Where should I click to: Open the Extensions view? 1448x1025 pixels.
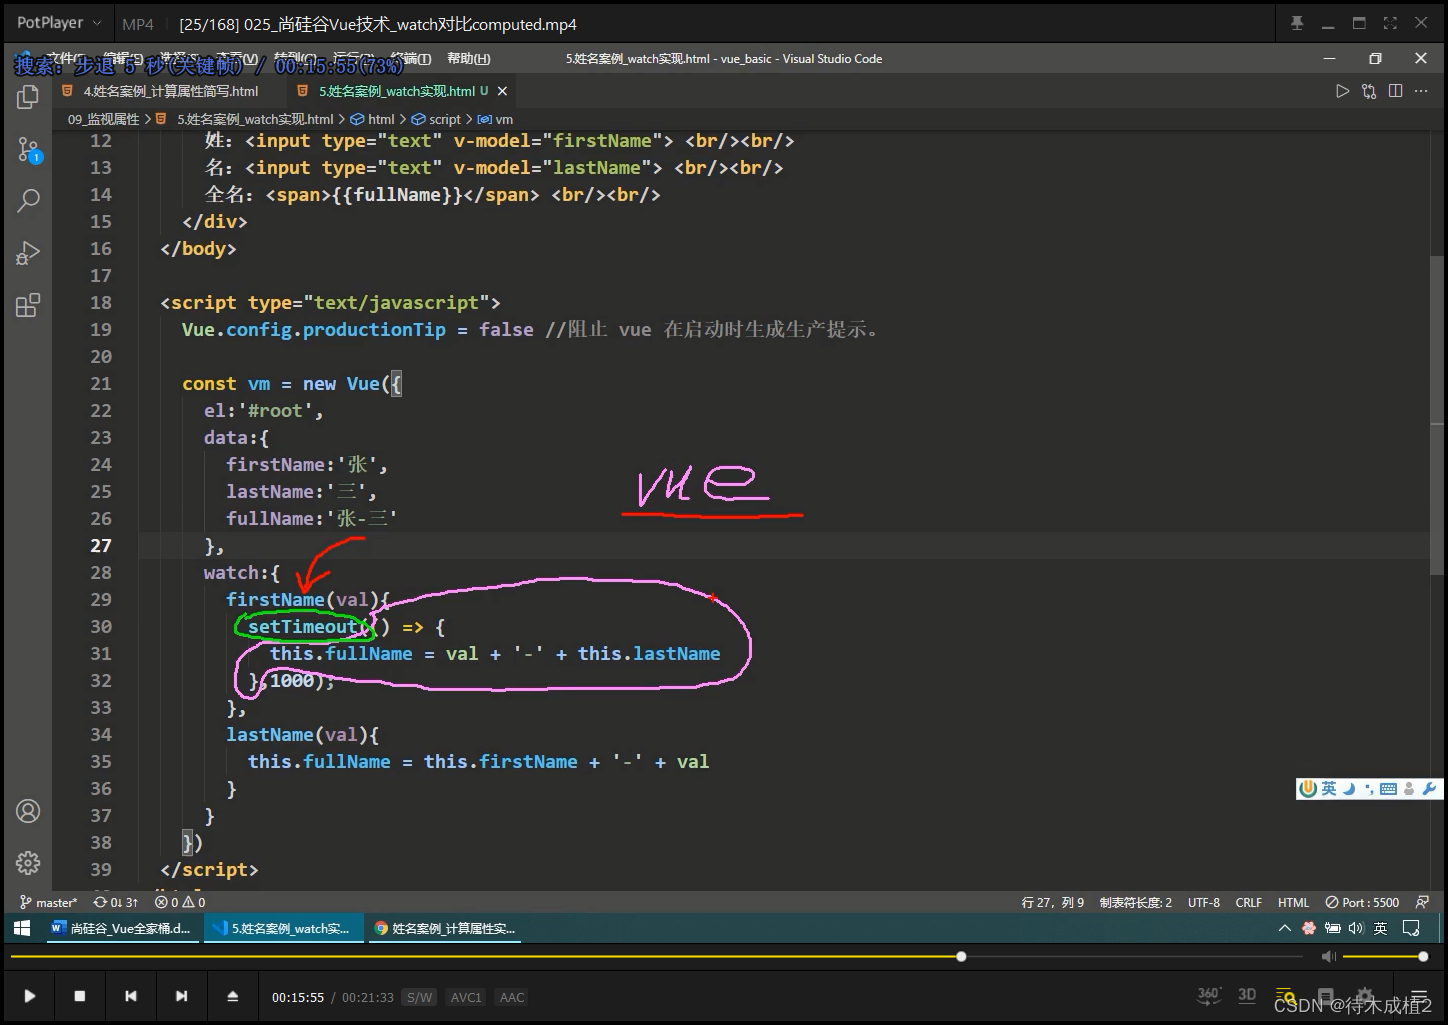point(28,305)
